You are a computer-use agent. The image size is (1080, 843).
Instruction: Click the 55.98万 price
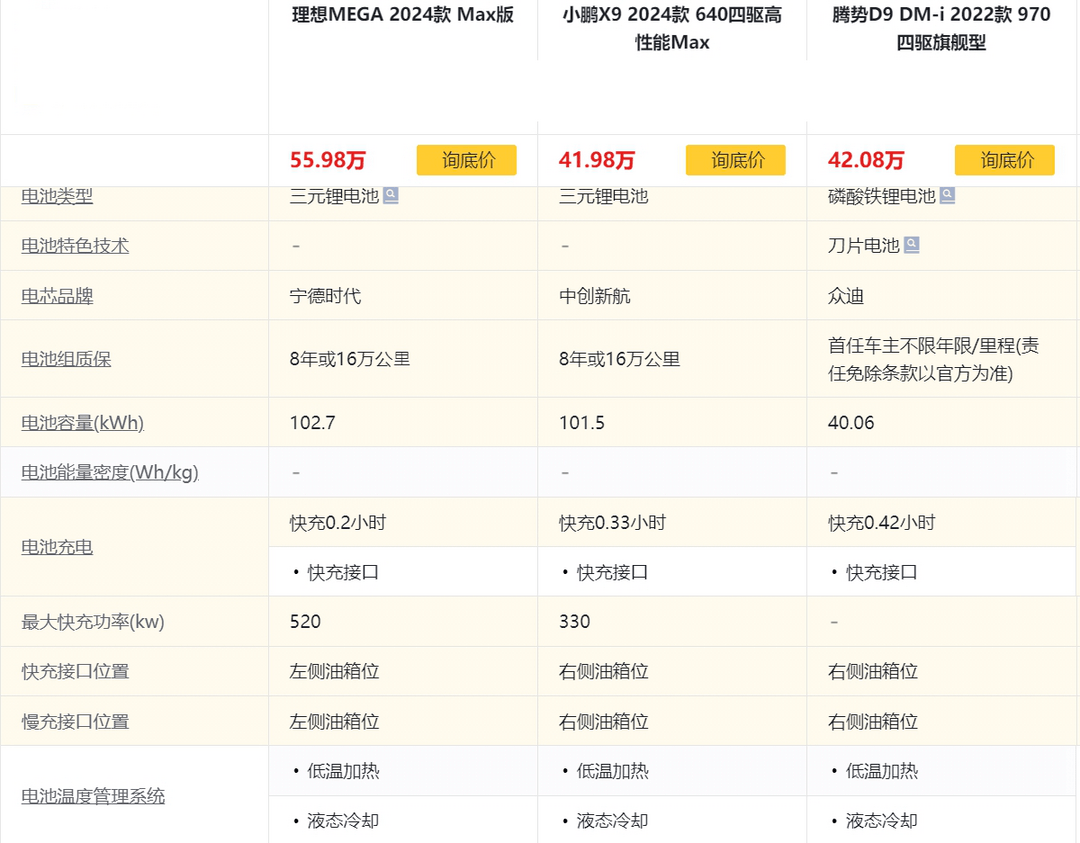point(328,160)
